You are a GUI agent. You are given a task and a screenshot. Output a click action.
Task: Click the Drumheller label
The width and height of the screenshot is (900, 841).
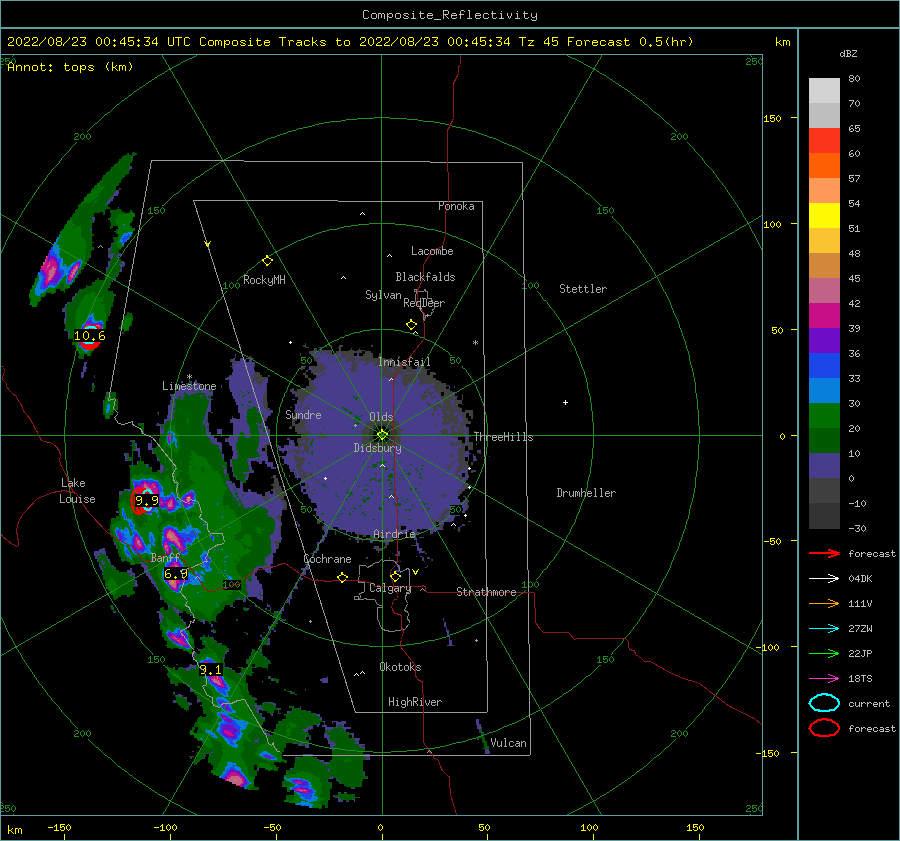tap(586, 493)
